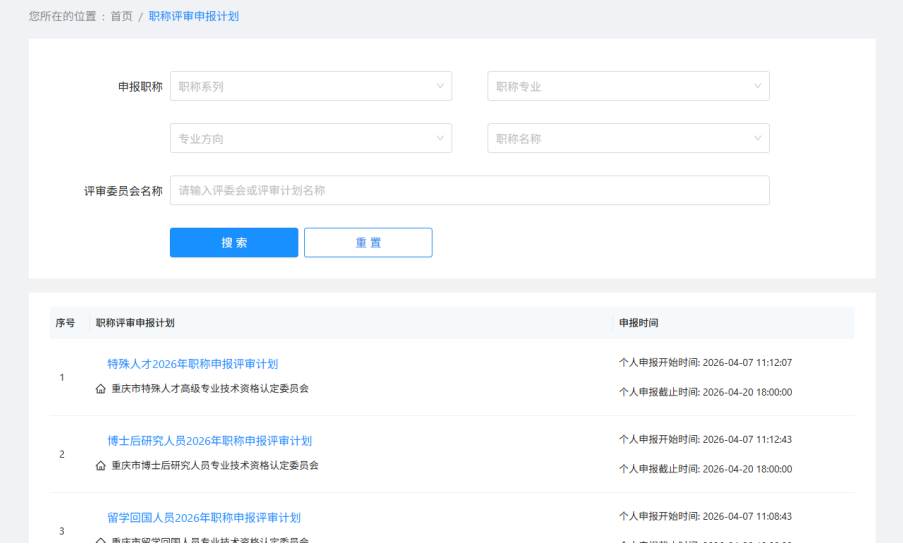The image size is (903, 546).
Task: Go to 首页 in the breadcrumb
Action: pos(121,16)
